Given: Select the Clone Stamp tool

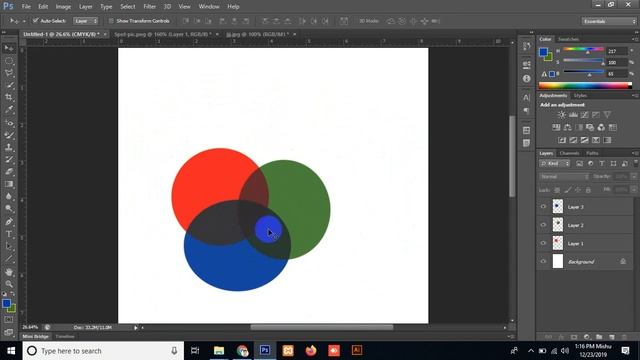Looking at the screenshot, I should [9, 147].
